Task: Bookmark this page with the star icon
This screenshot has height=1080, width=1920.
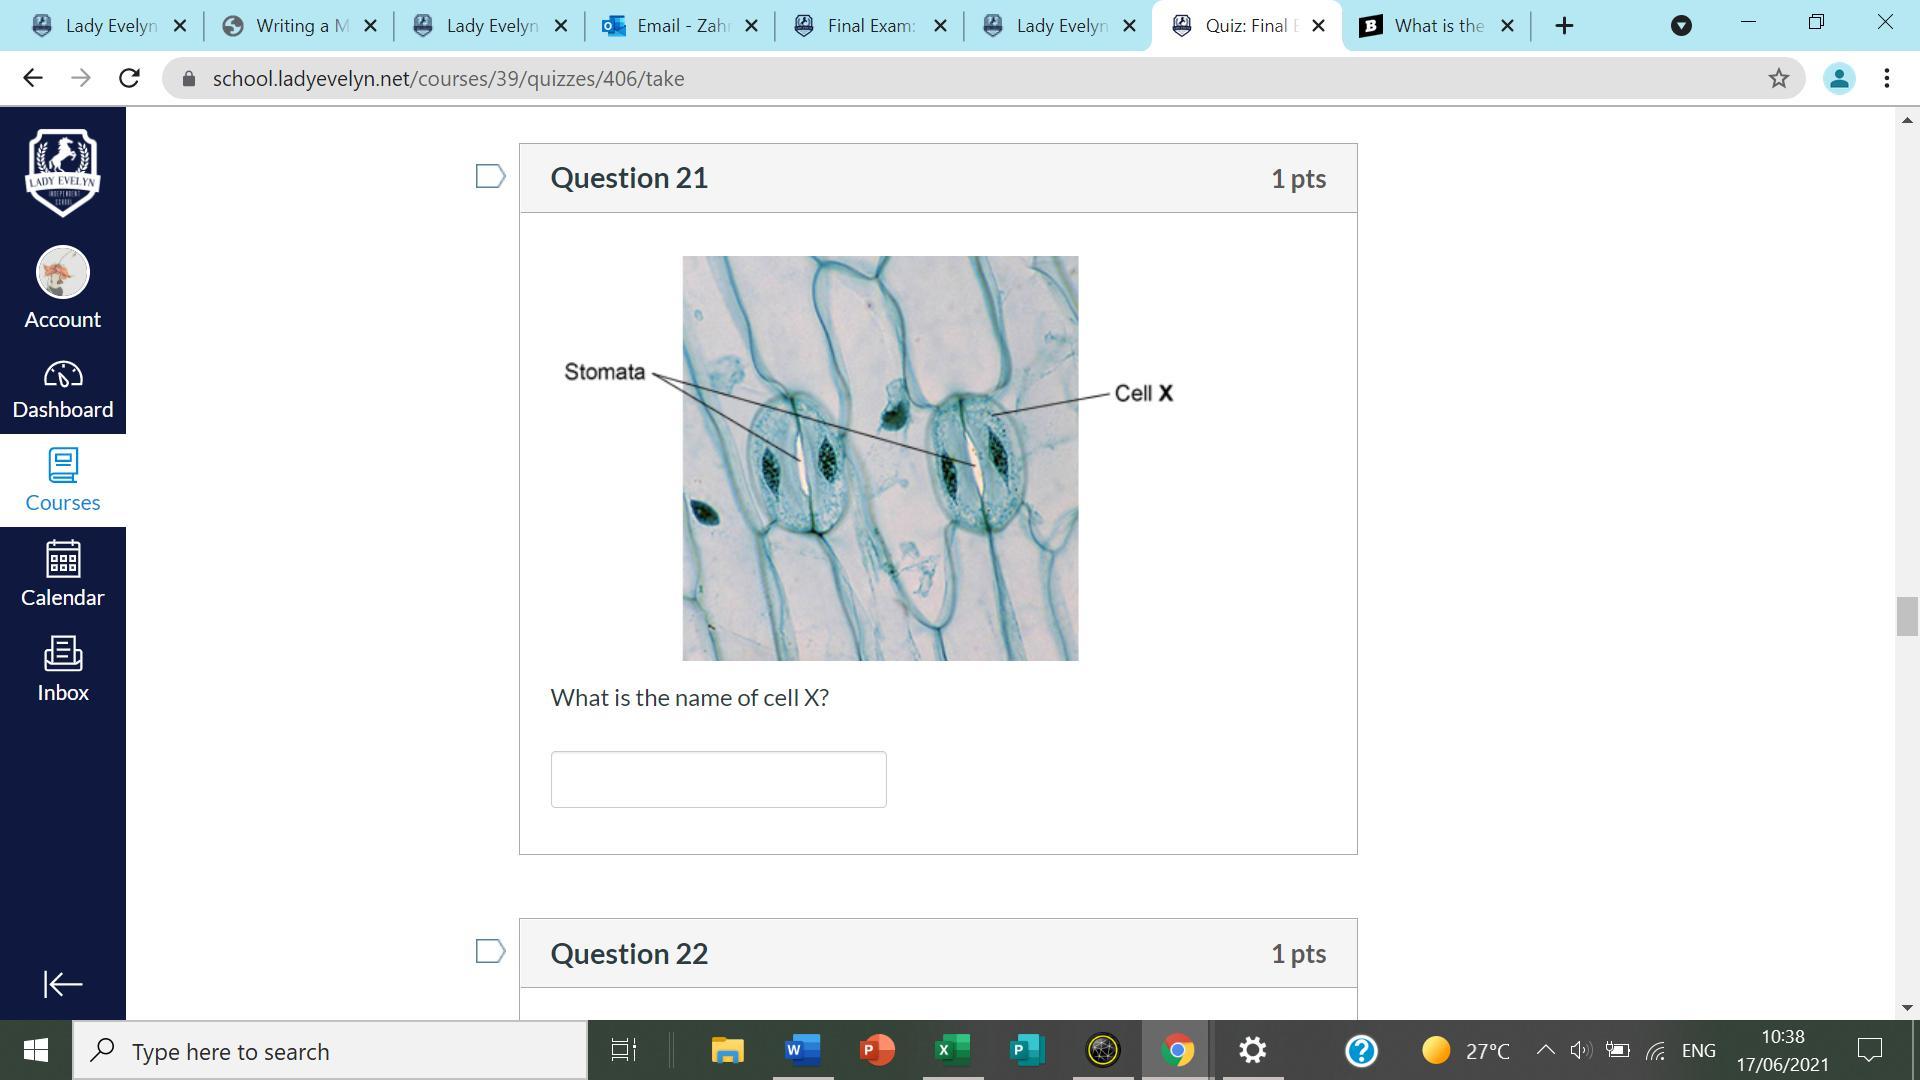Action: pos(1778,78)
